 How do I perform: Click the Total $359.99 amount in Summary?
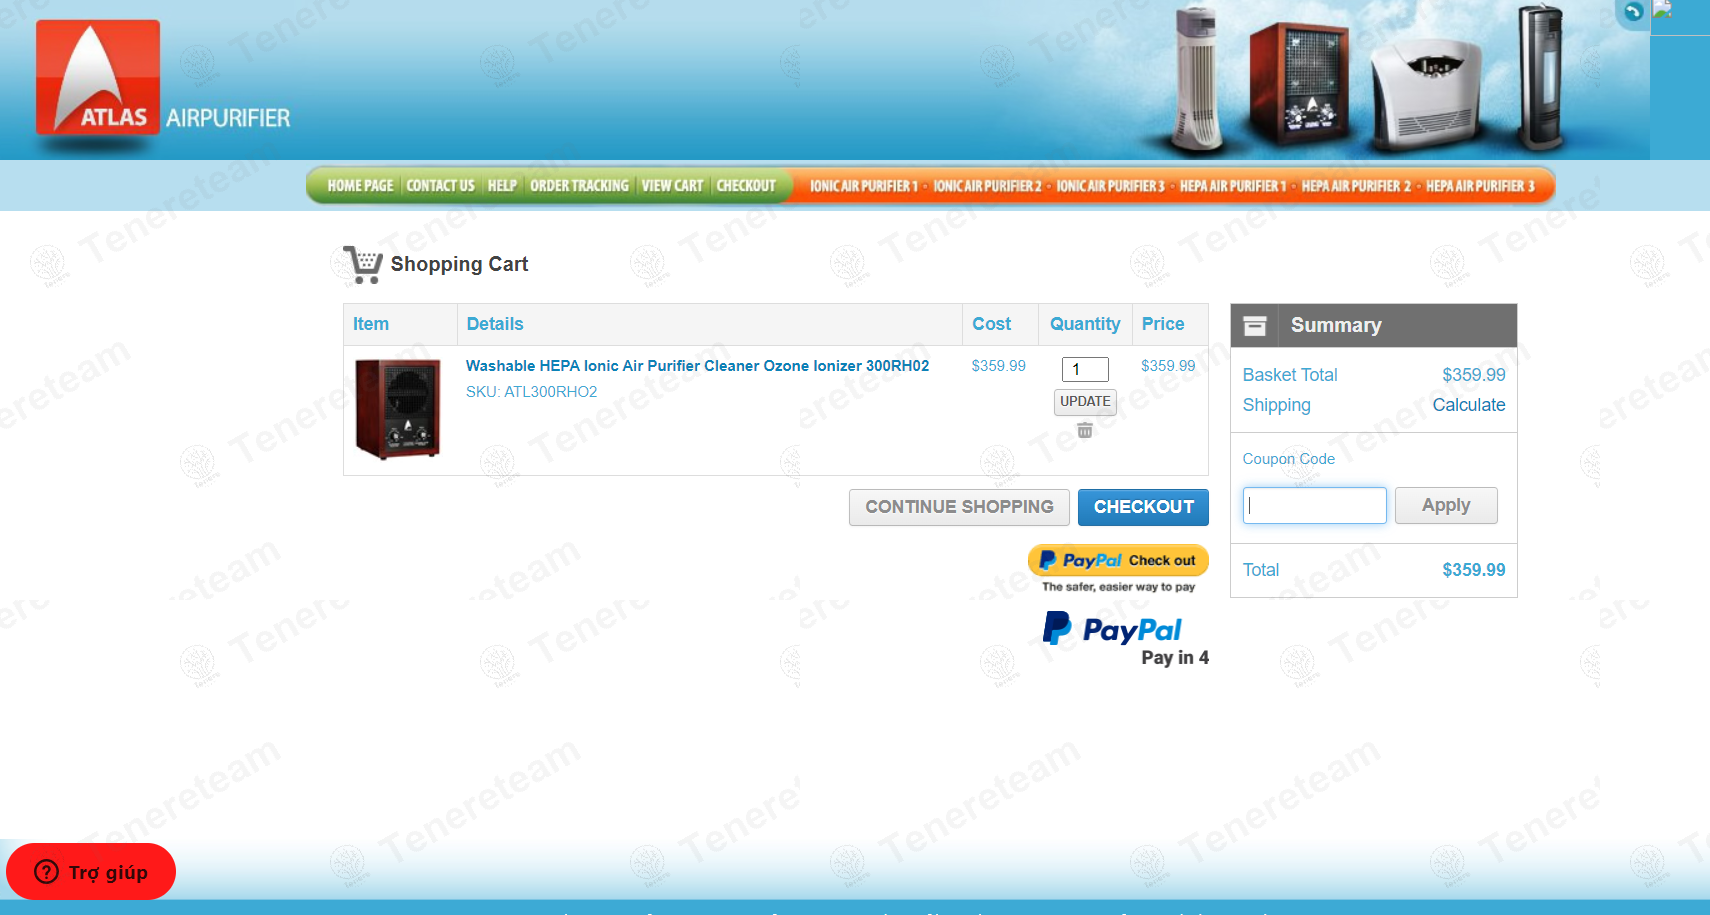pyautogui.click(x=1473, y=570)
